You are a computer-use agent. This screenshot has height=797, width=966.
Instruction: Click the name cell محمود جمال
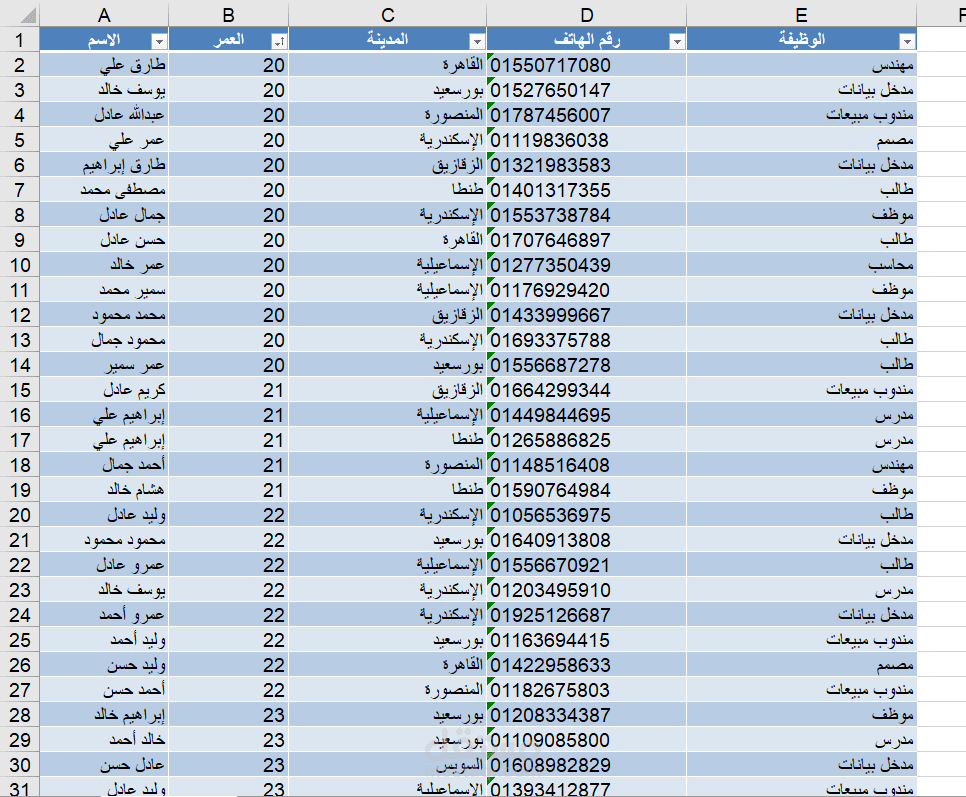click(x=104, y=340)
